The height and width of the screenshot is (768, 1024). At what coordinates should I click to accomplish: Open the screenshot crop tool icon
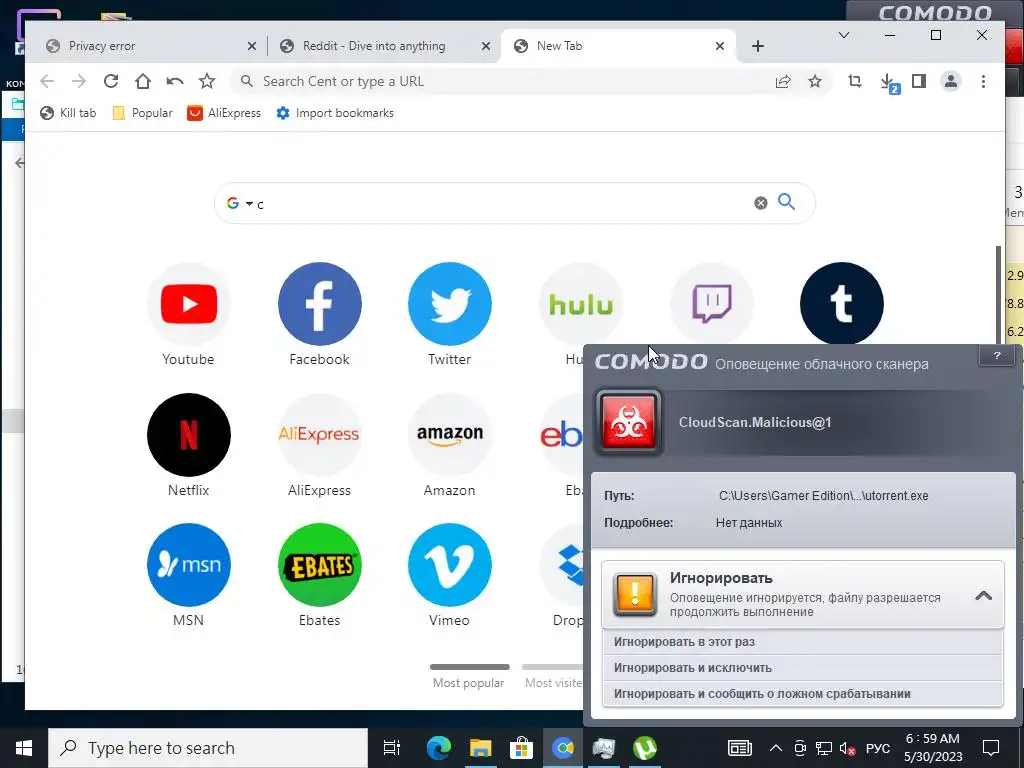[x=855, y=81]
